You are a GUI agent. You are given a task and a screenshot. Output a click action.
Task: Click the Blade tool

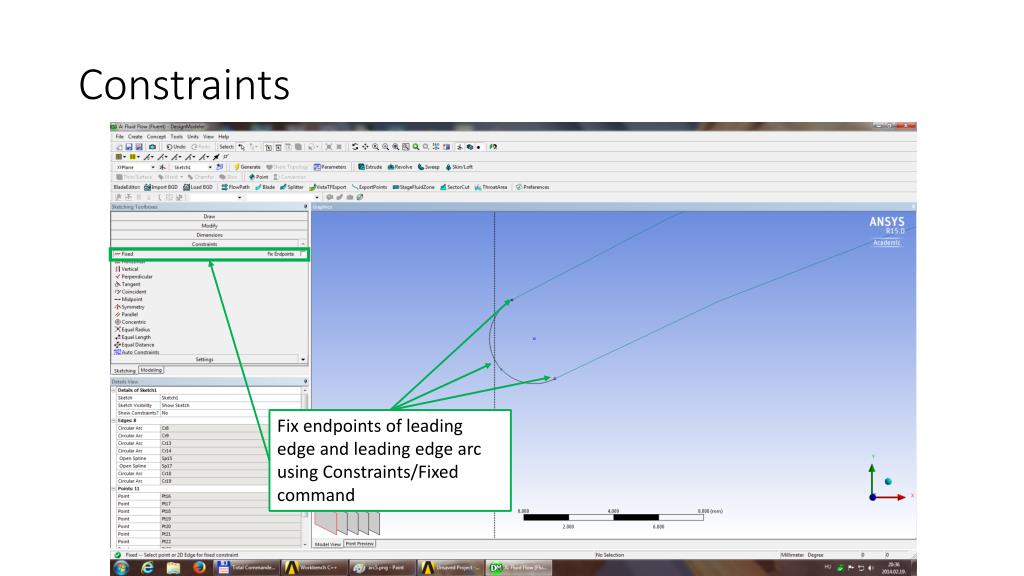[264, 187]
